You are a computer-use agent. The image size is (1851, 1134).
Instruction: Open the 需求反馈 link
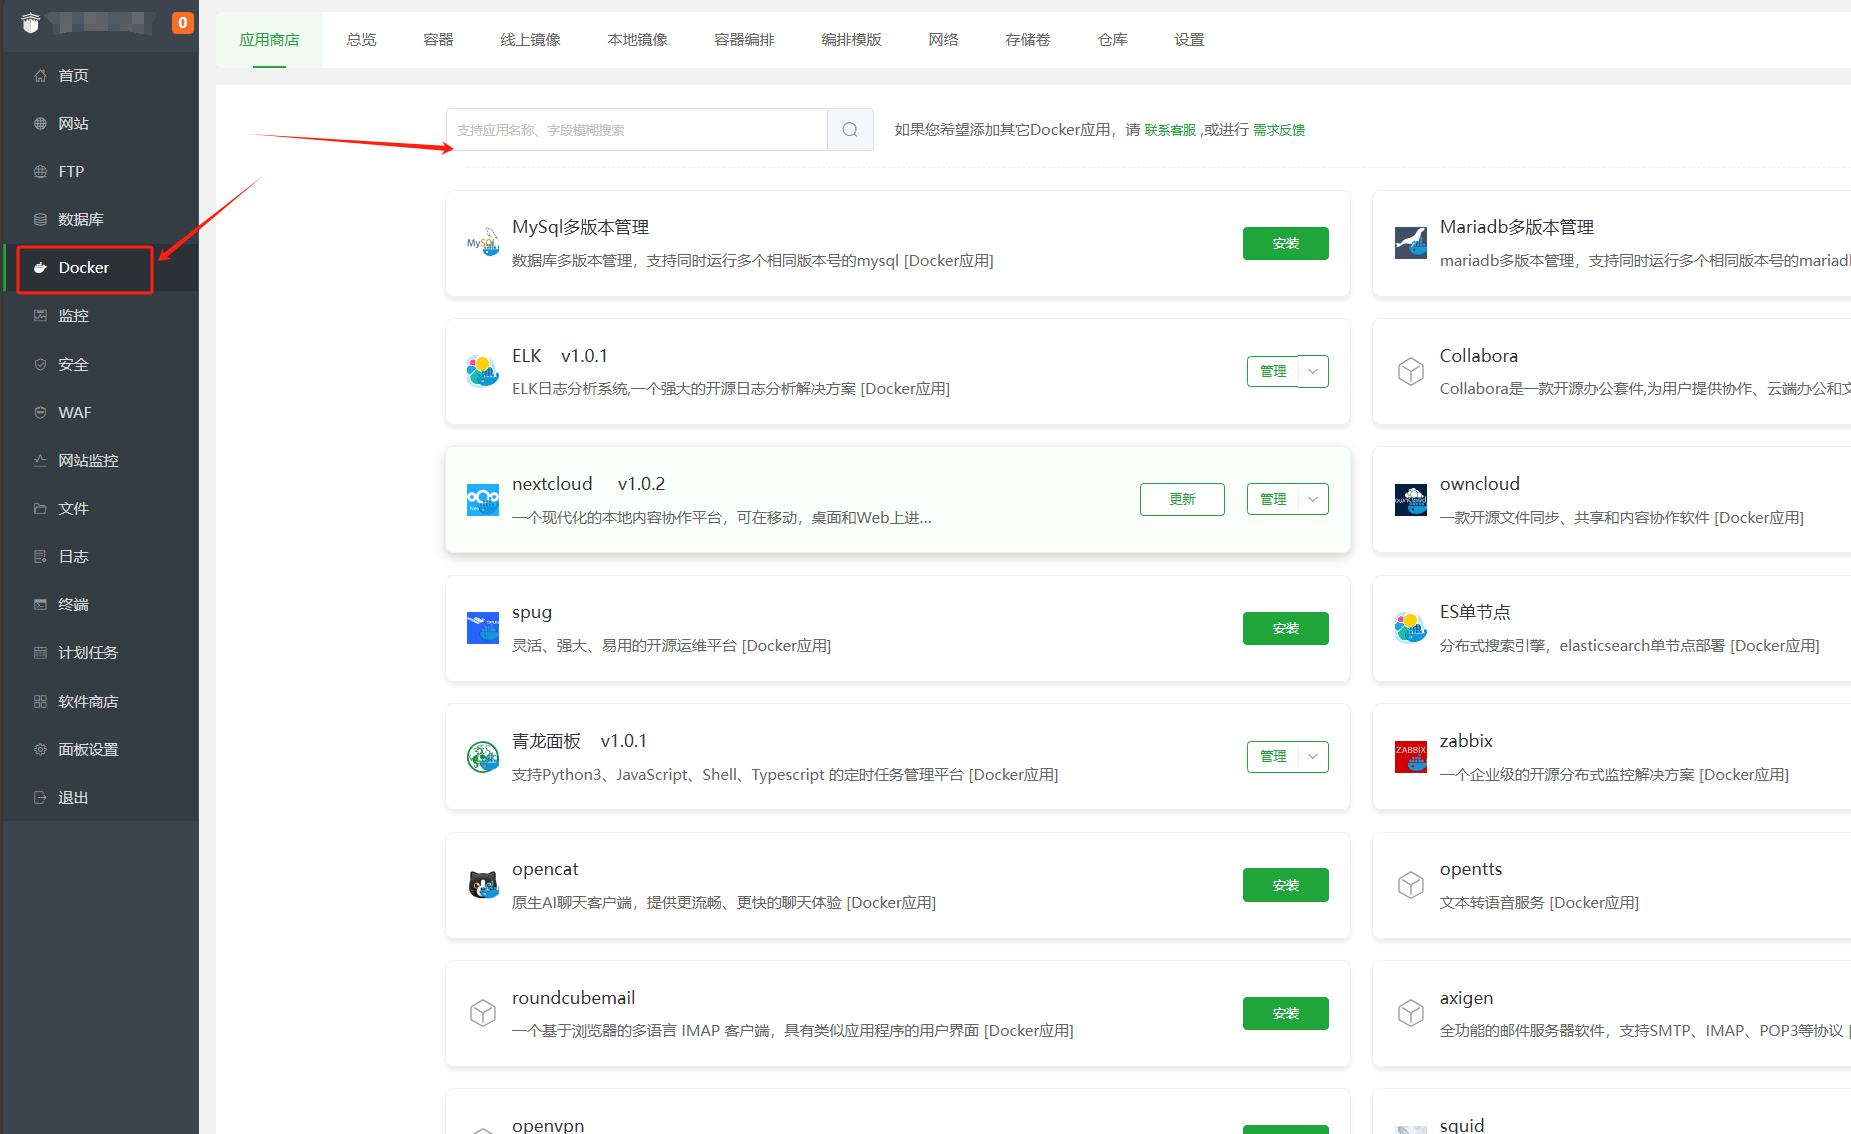pos(1278,130)
